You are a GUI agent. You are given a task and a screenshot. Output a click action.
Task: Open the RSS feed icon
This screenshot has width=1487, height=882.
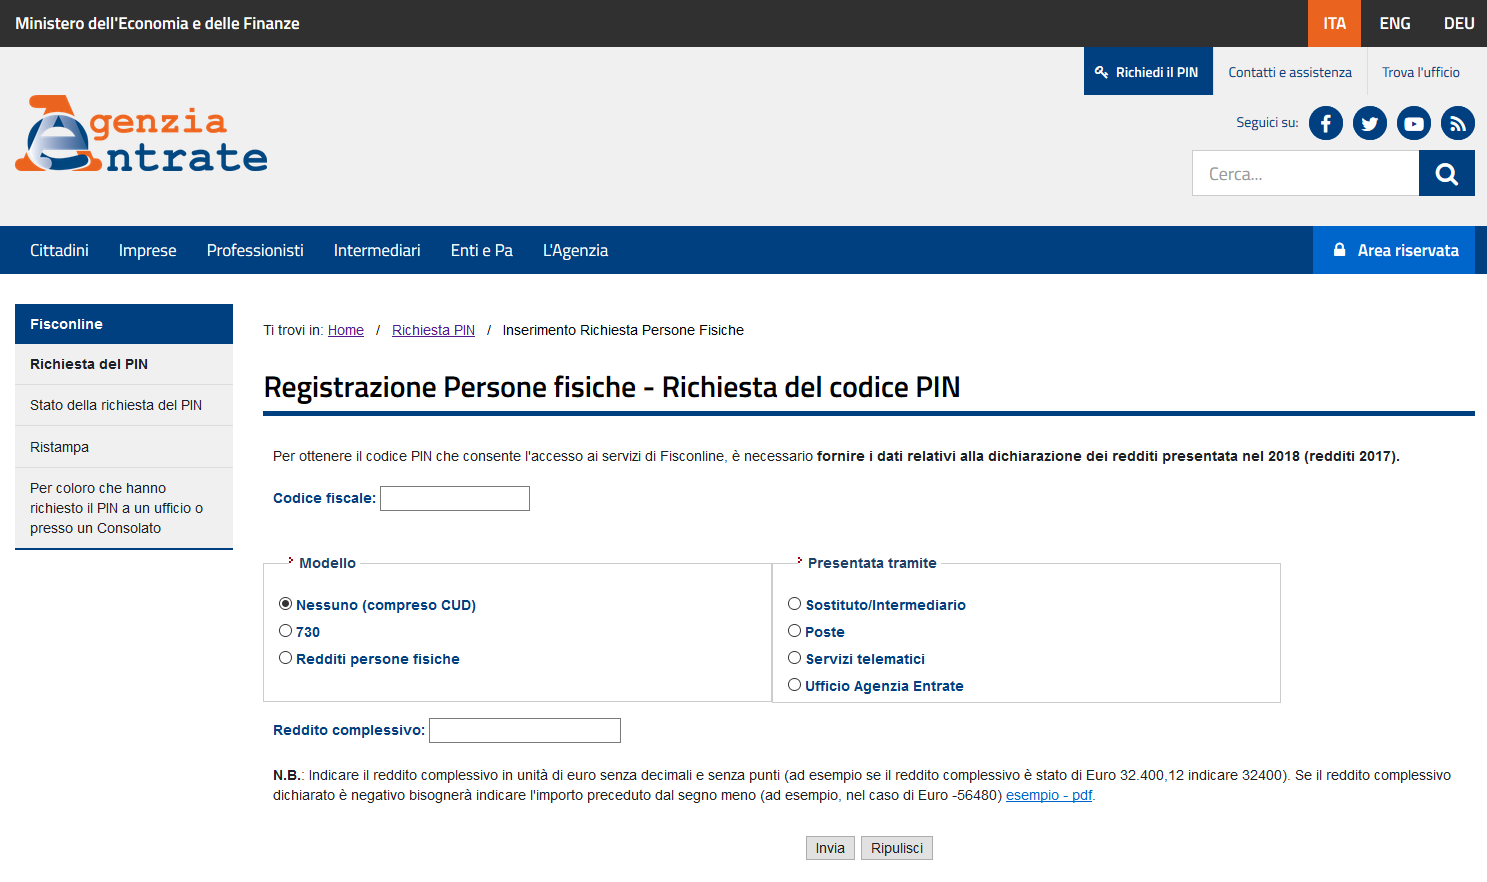(x=1457, y=123)
